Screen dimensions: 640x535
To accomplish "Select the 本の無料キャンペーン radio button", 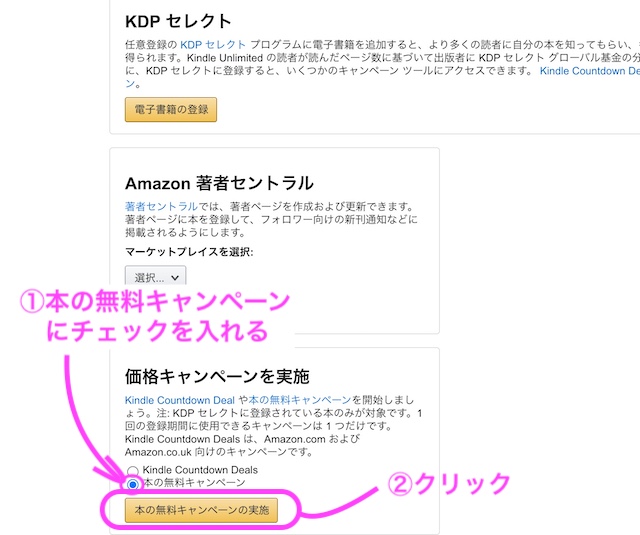I will (132, 484).
